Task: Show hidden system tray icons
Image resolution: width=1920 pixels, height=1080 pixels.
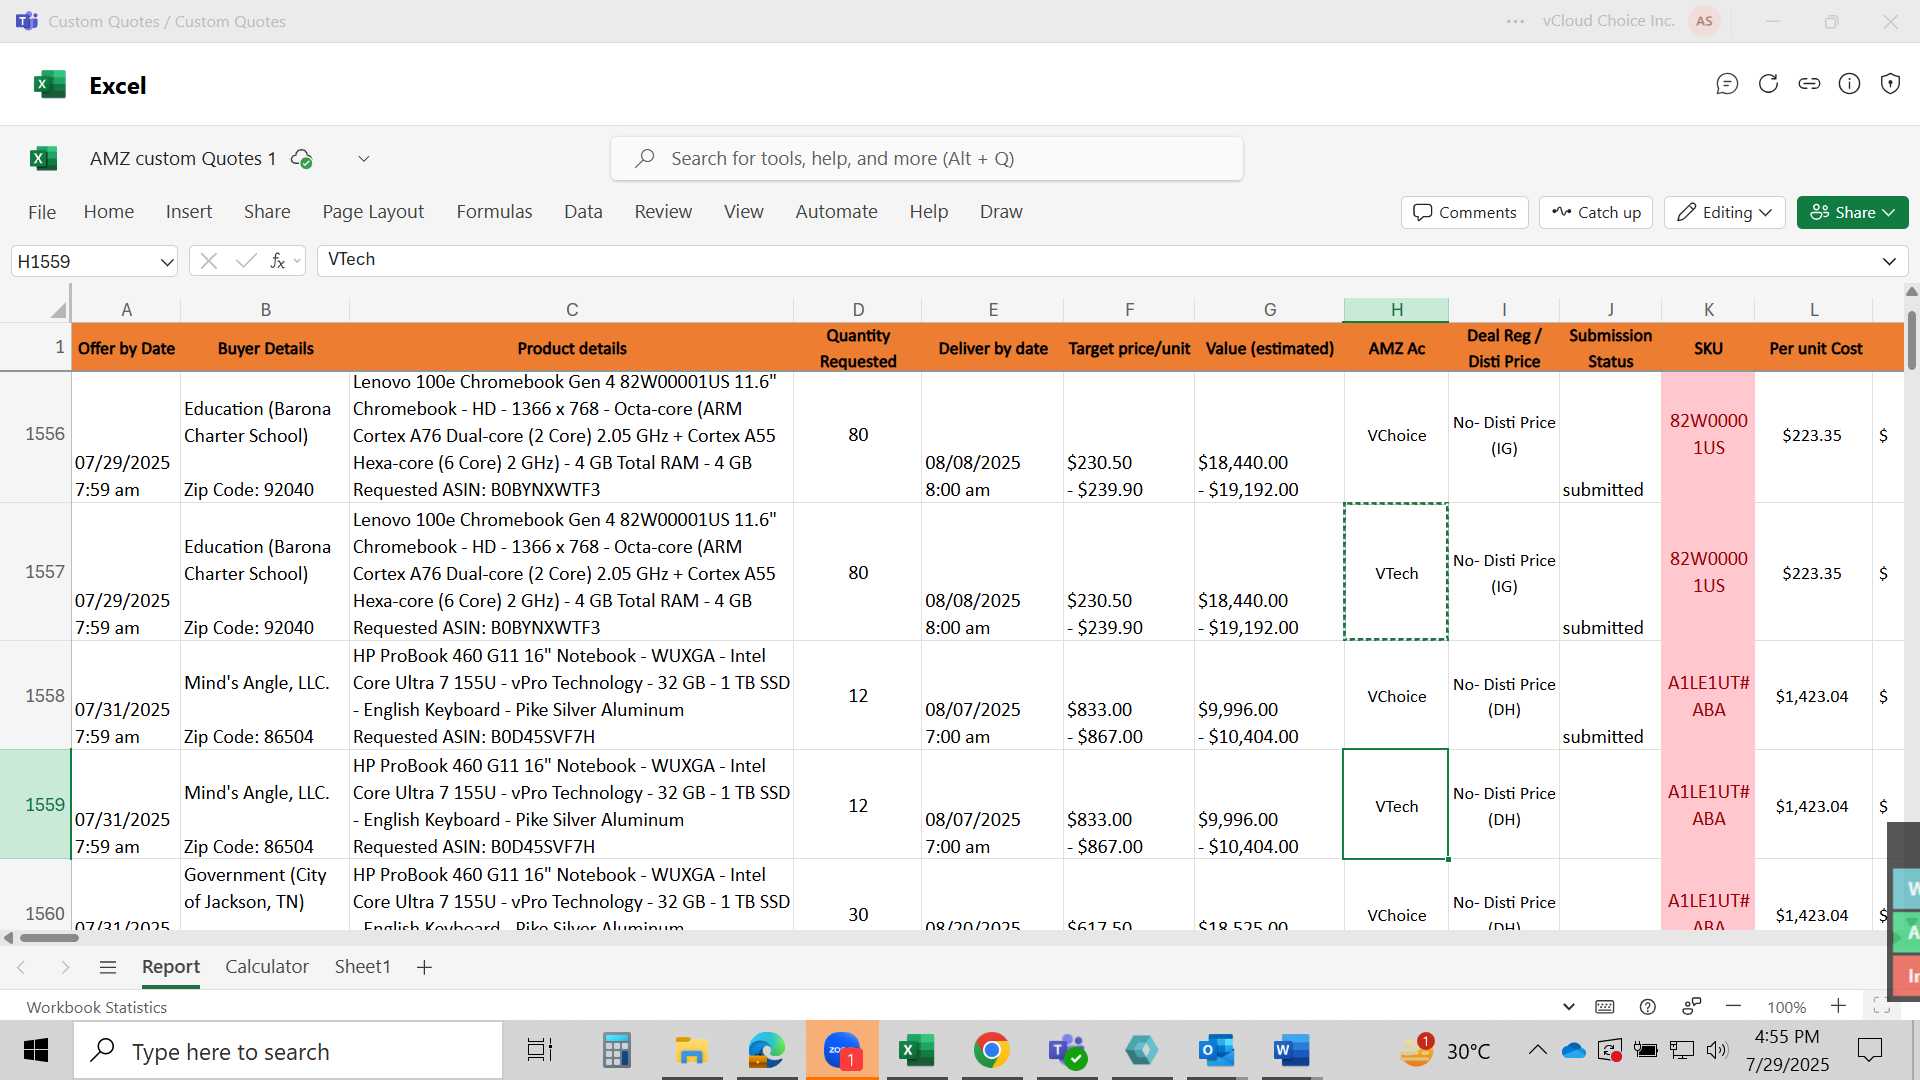Action: coord(1537,1050)
